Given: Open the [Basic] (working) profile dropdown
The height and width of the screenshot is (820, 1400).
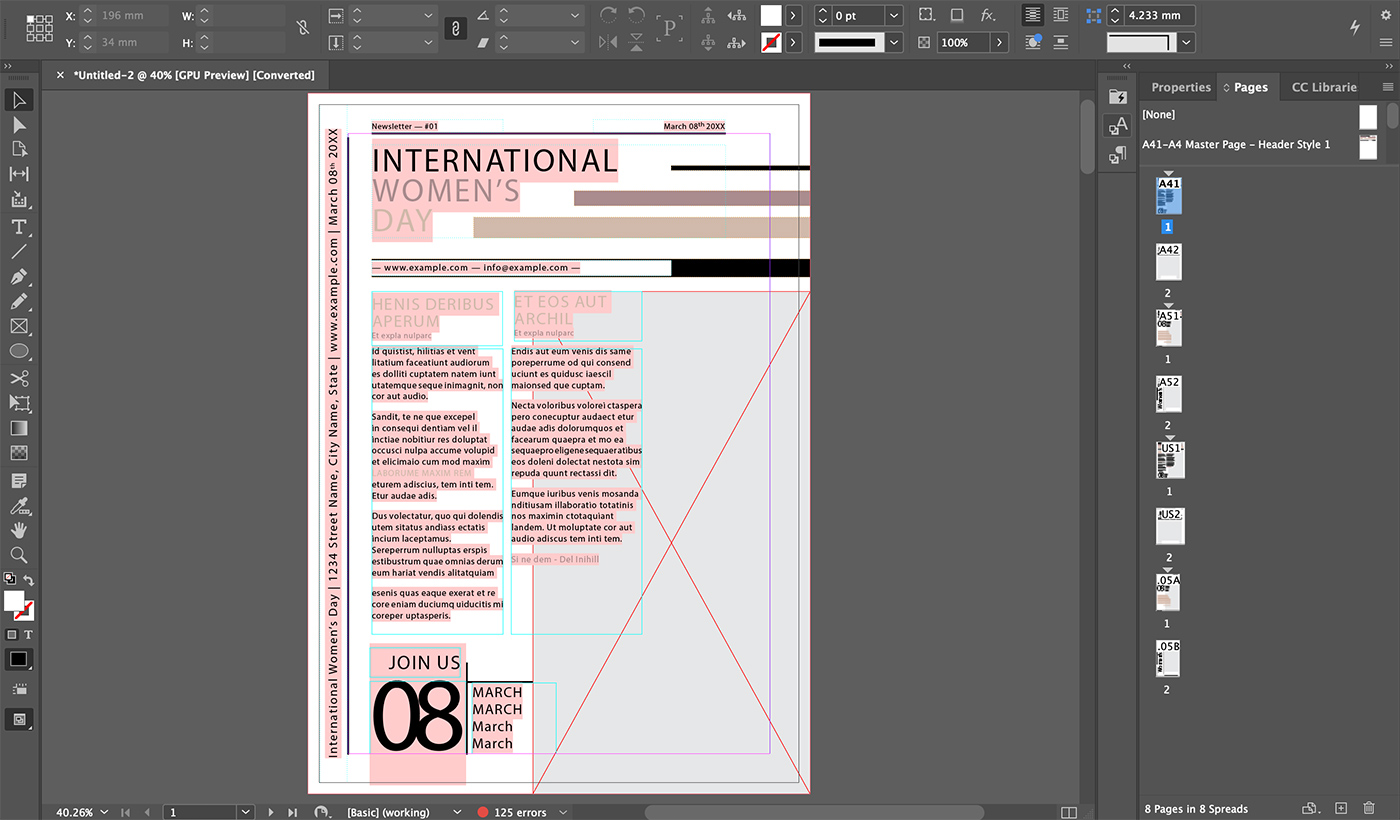Looking at the screenshot, I should [458, 813].
